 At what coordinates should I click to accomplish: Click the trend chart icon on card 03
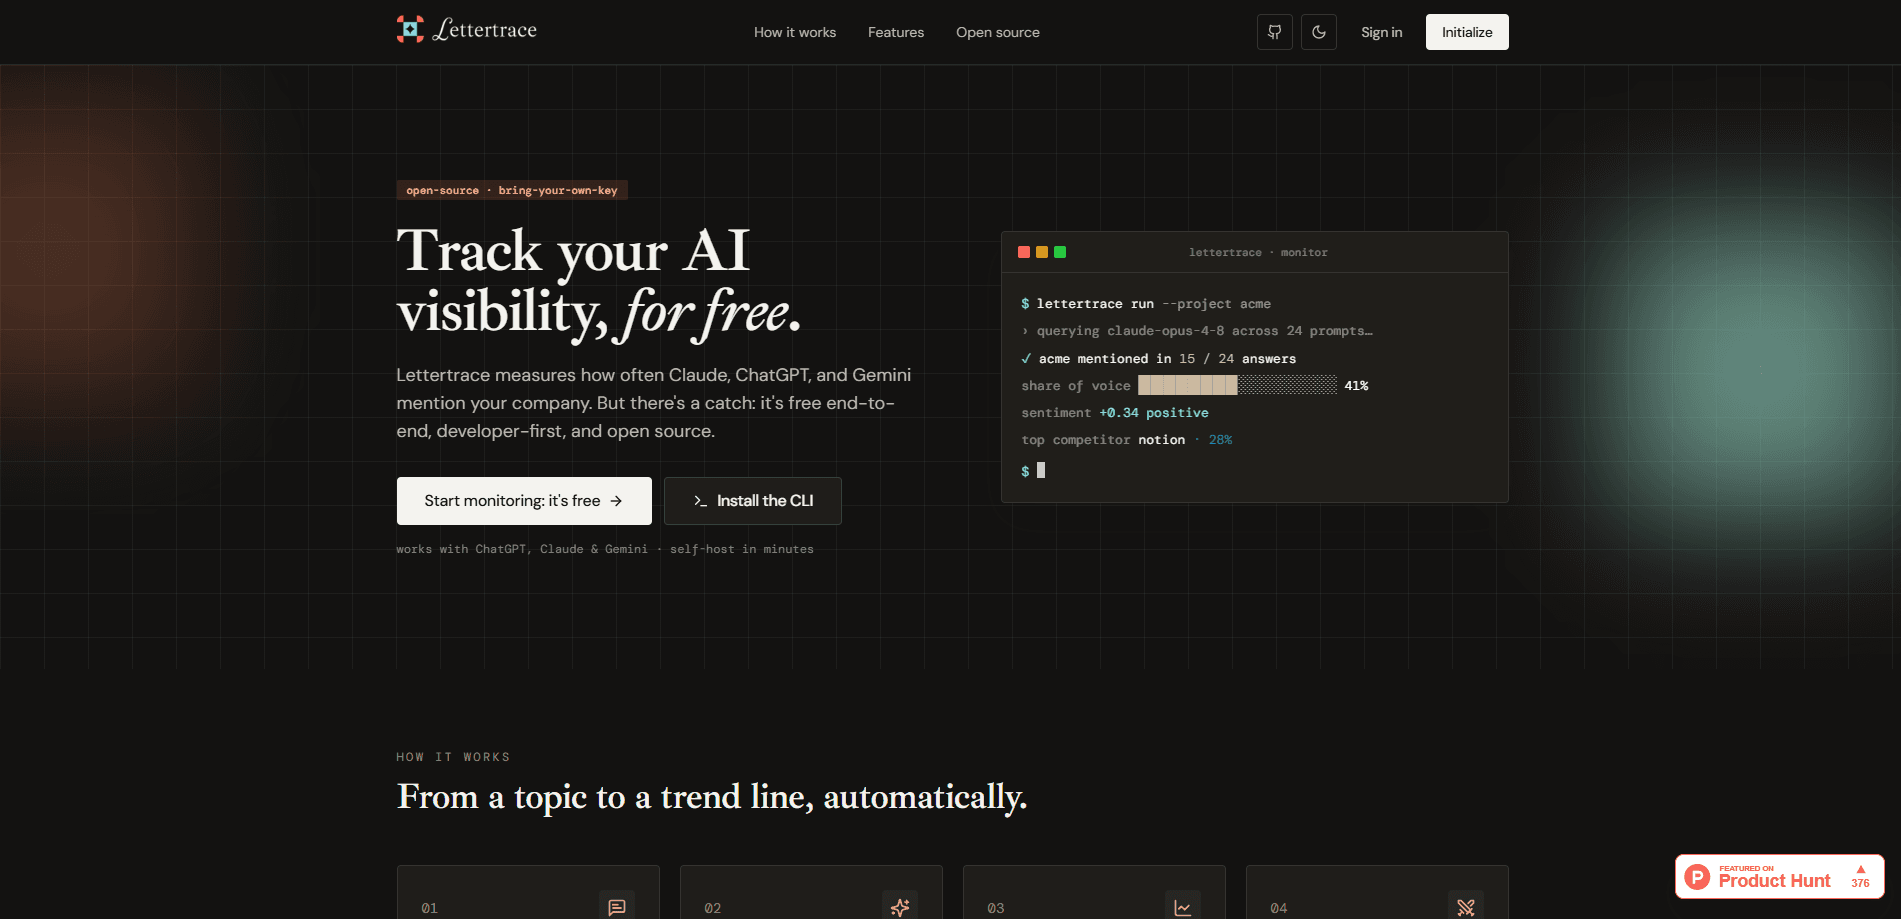pyautogui.click(x=1183, y=907)
